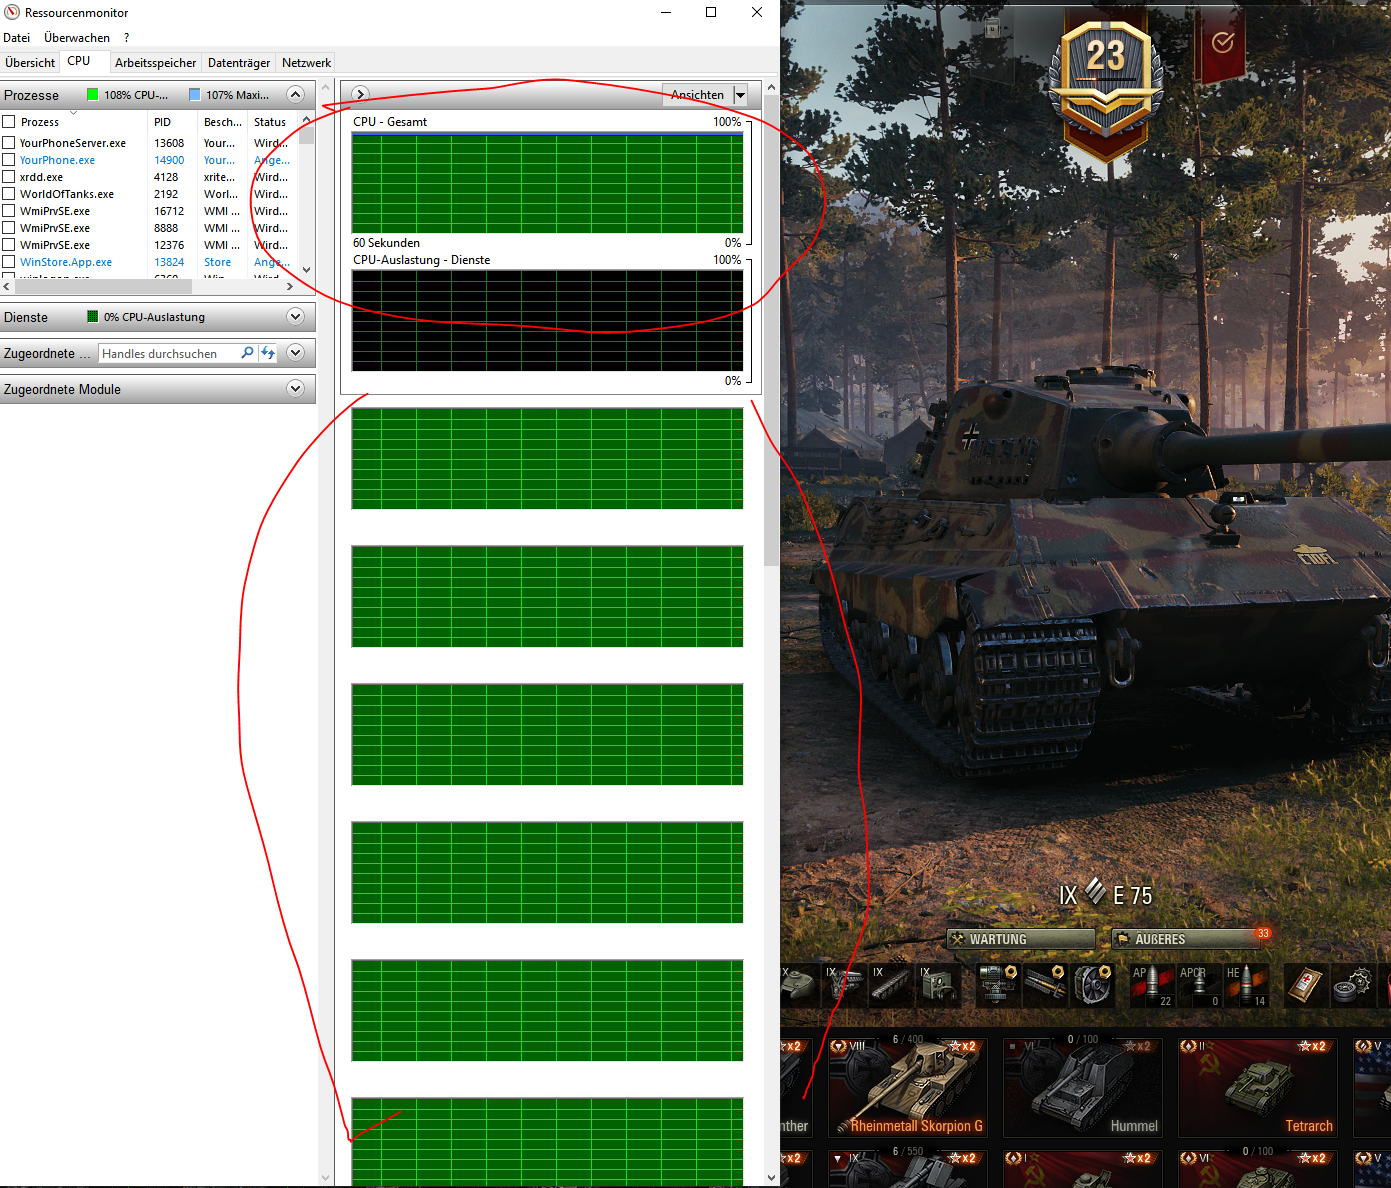Expand the Zugeordnete Module section
Screen dimensions: 1391x1188
point(295,388)
